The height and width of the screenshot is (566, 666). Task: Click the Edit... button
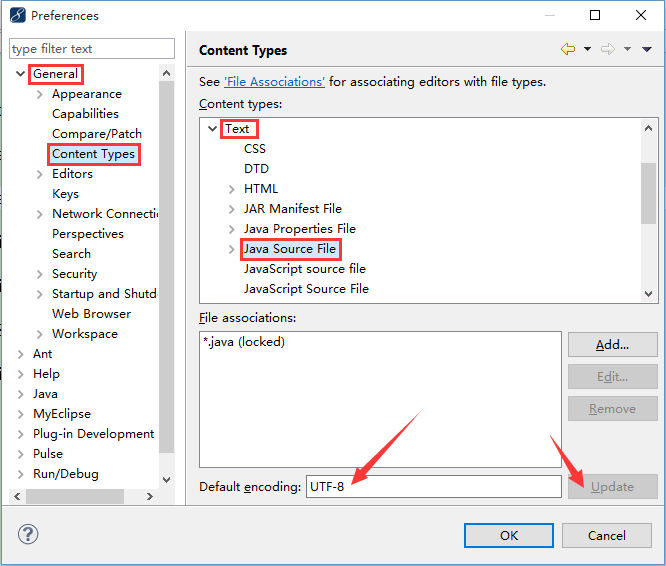612,377
